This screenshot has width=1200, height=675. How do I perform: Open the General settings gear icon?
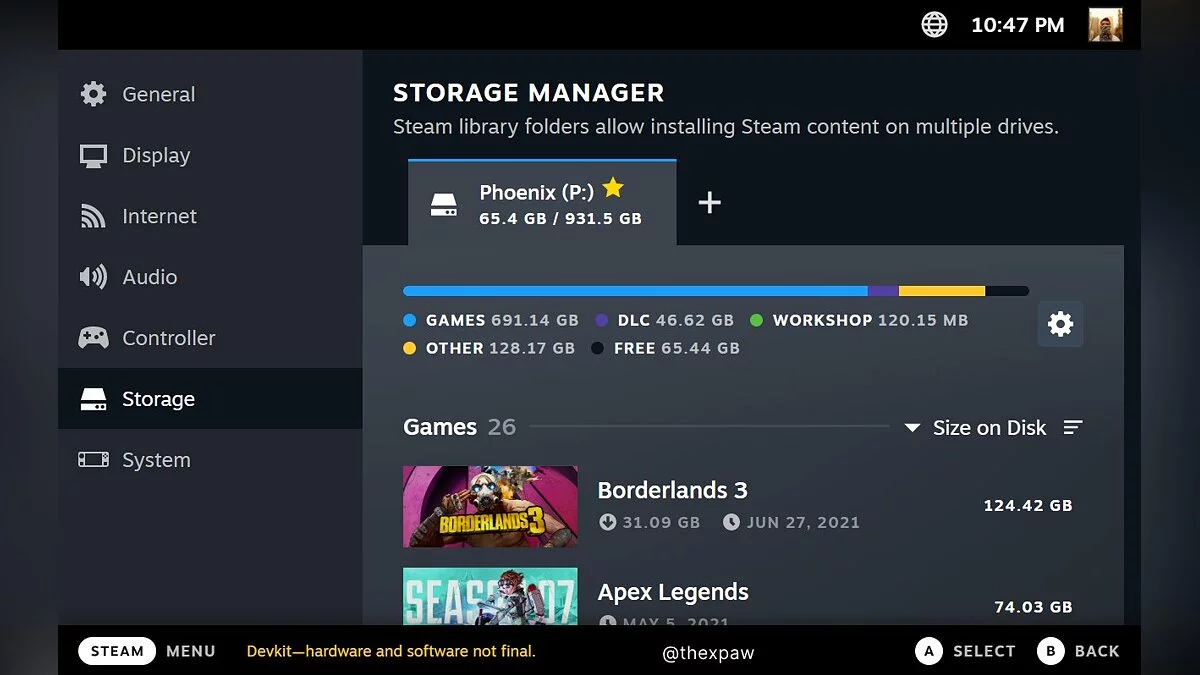[93, 94]
